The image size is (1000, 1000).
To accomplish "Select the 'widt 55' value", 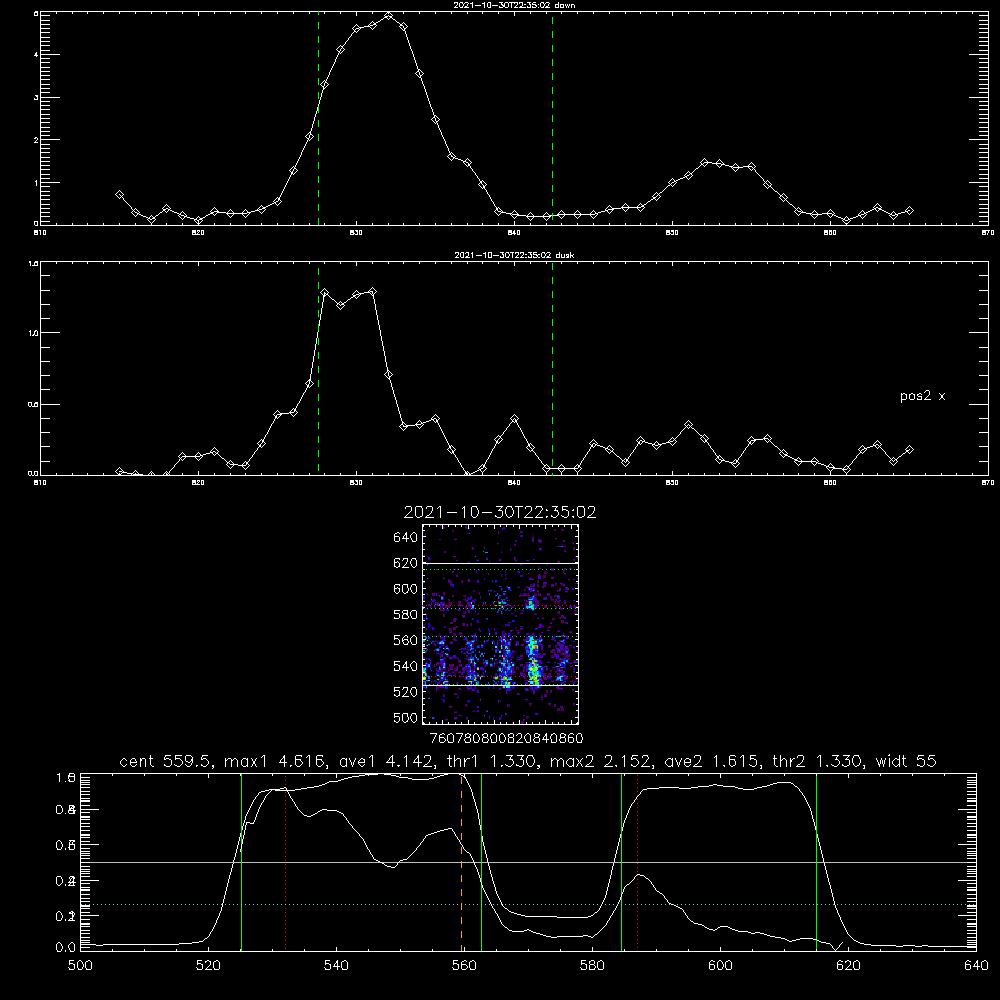I will [x=906, y=761].
